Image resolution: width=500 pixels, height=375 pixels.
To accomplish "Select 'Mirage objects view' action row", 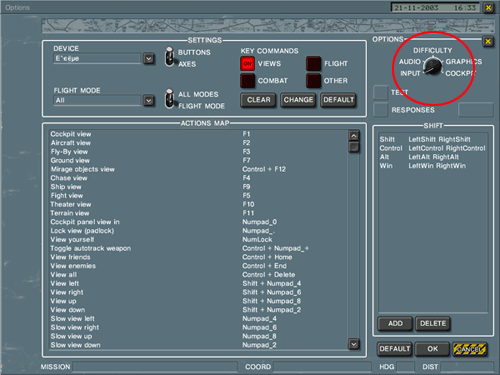I will (198, 169).
